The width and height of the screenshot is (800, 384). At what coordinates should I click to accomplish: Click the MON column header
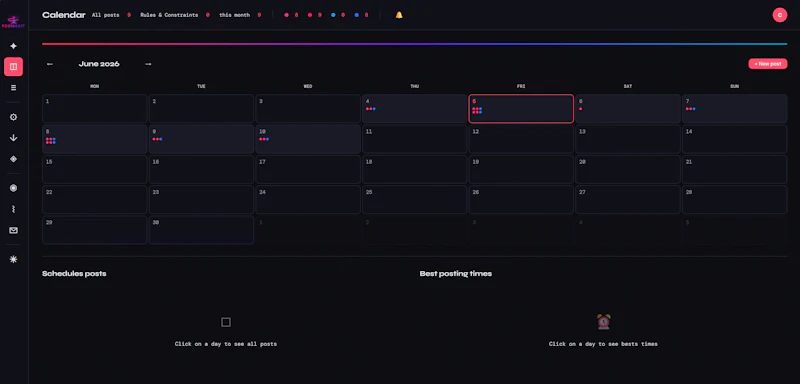(x=94, y=86)
